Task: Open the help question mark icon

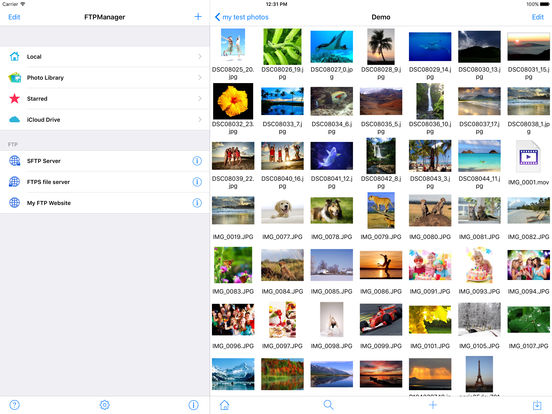Action: pyautogui.click(x=14, y=405)
